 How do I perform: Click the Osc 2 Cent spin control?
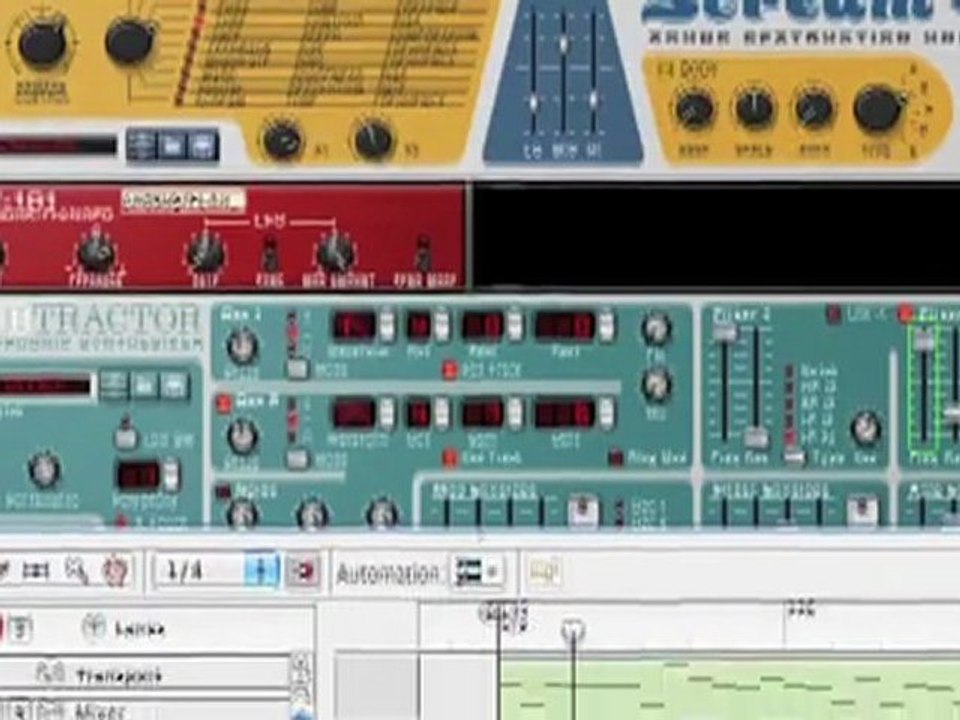point(606,414)
